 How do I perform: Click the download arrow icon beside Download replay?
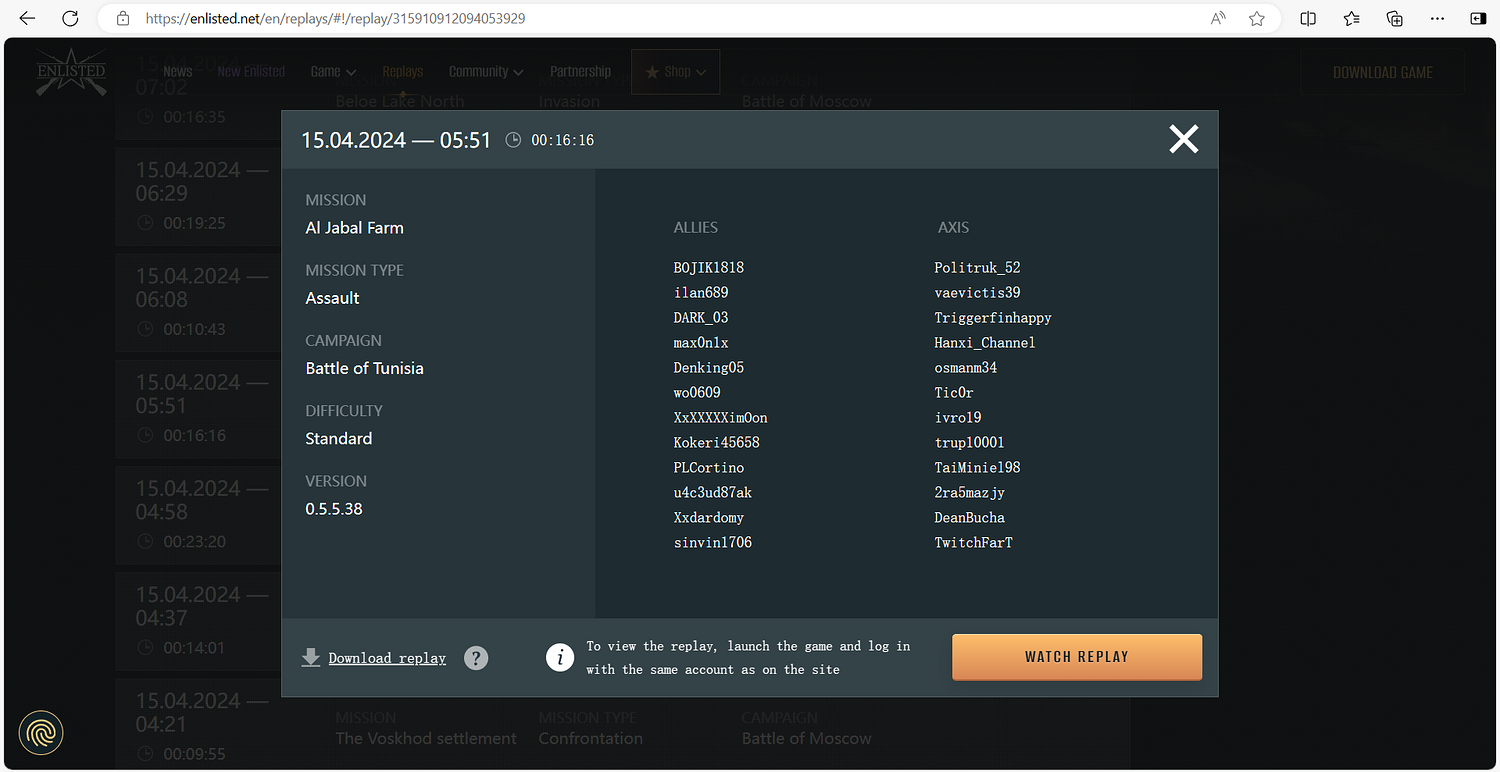(x=311, y=657)
